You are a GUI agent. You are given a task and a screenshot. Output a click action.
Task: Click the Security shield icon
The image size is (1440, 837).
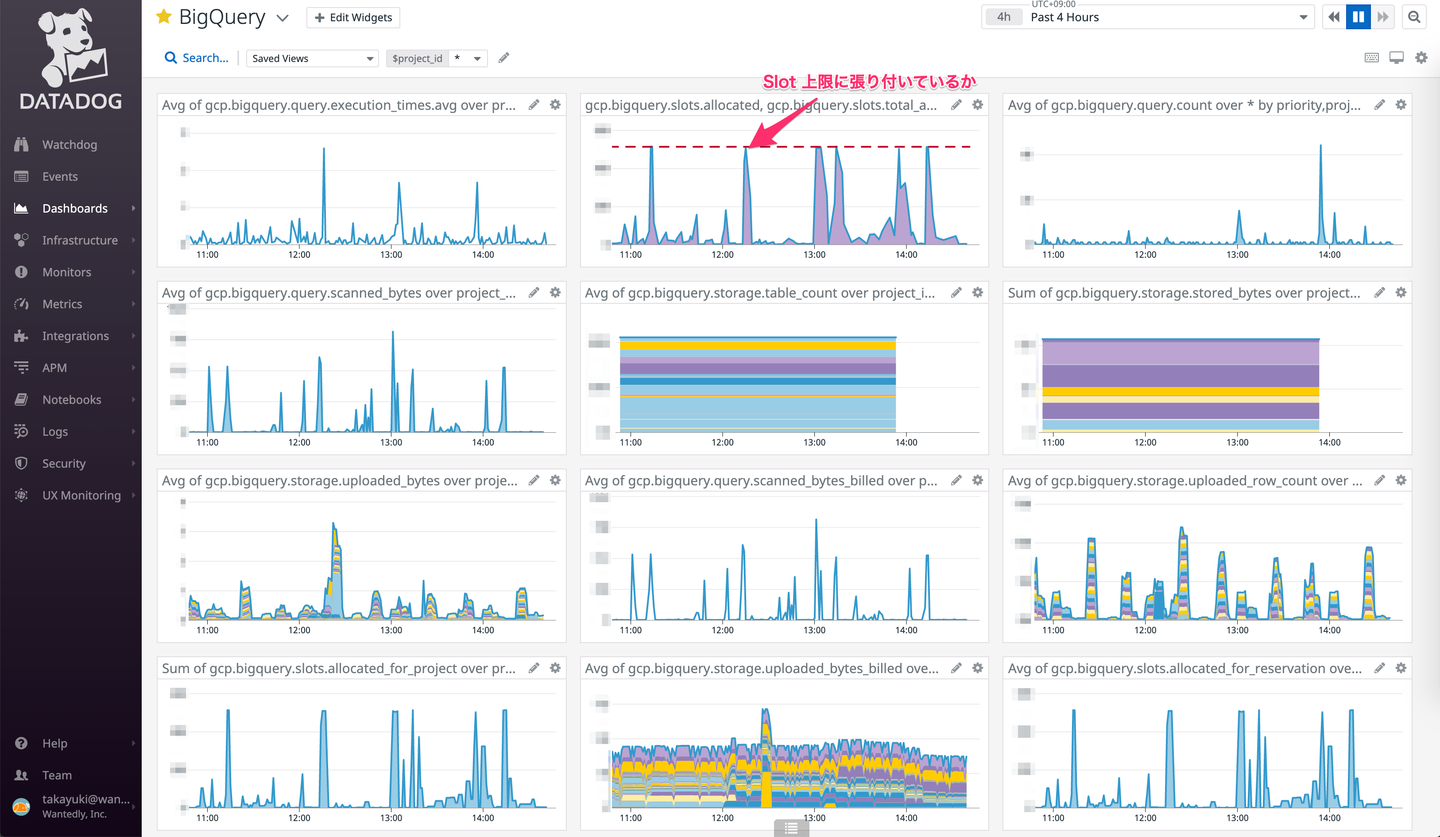21,464
